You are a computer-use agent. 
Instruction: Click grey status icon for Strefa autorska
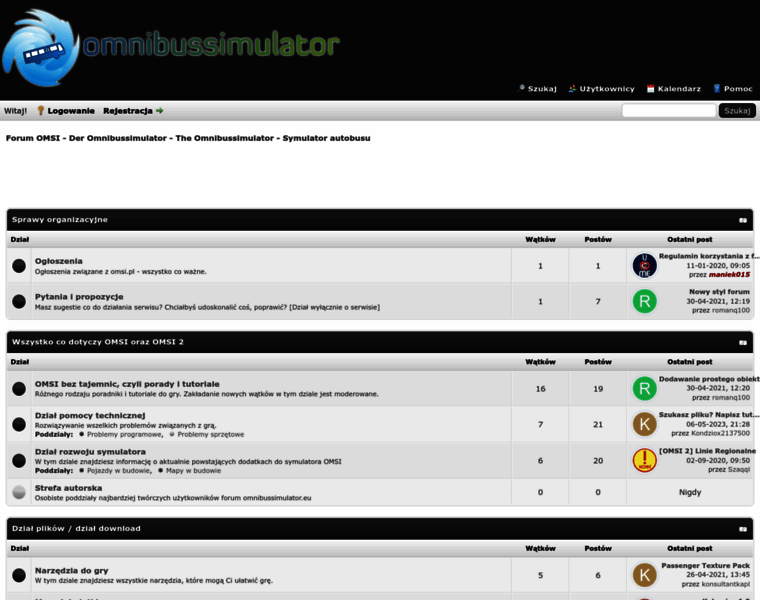(19, 492)
